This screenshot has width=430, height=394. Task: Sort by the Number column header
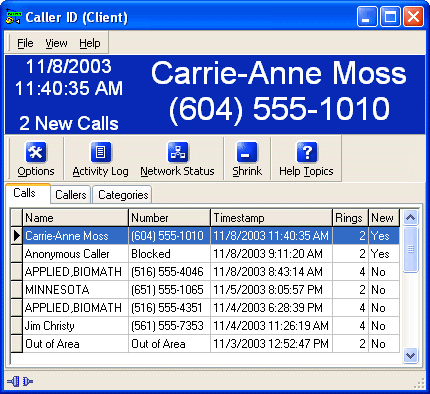click(170, 218)
